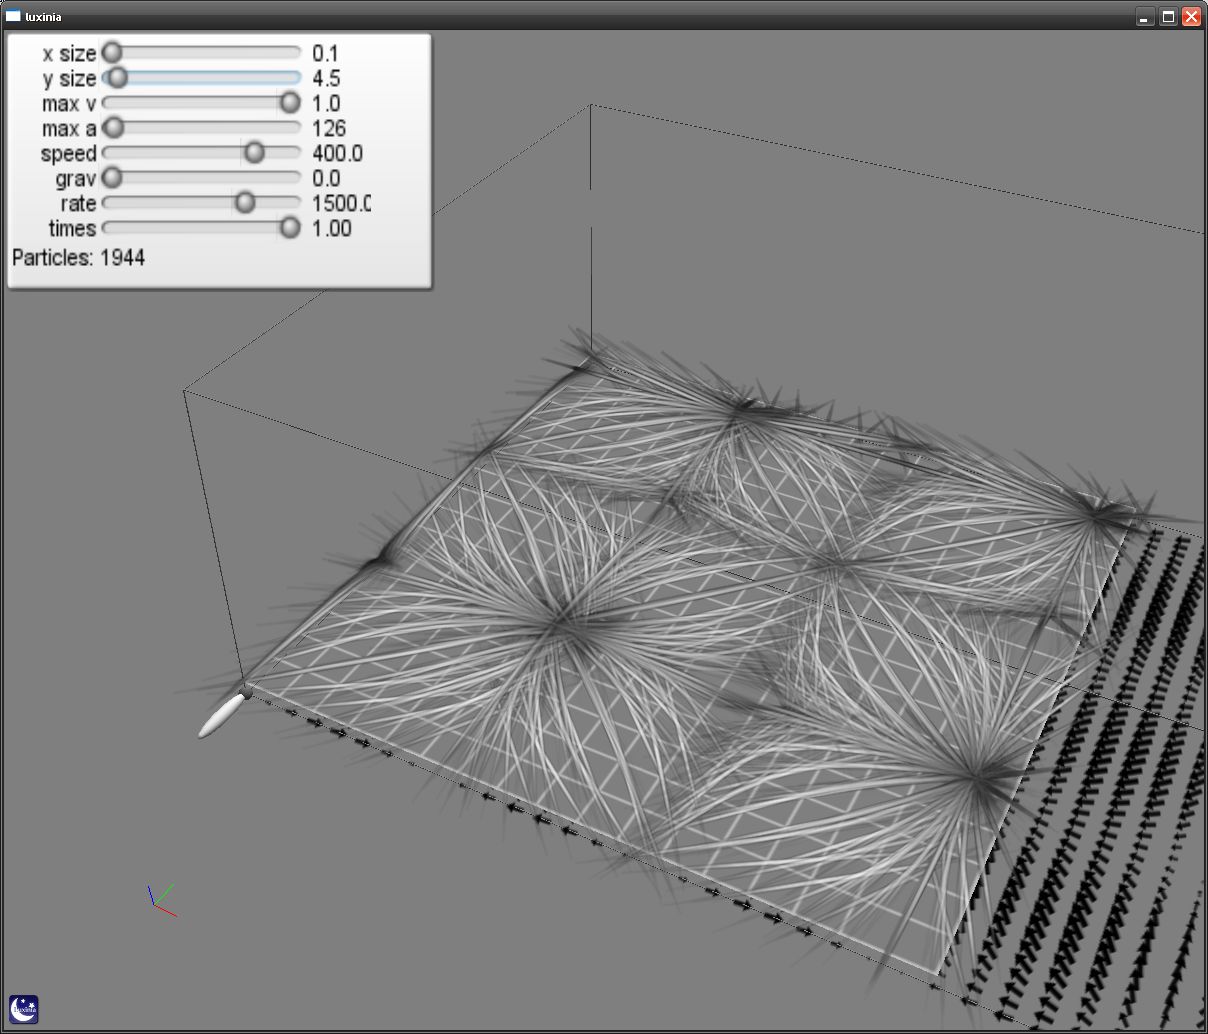Click the x size value 0.1
The image size is (1208, 1034).
325,54
